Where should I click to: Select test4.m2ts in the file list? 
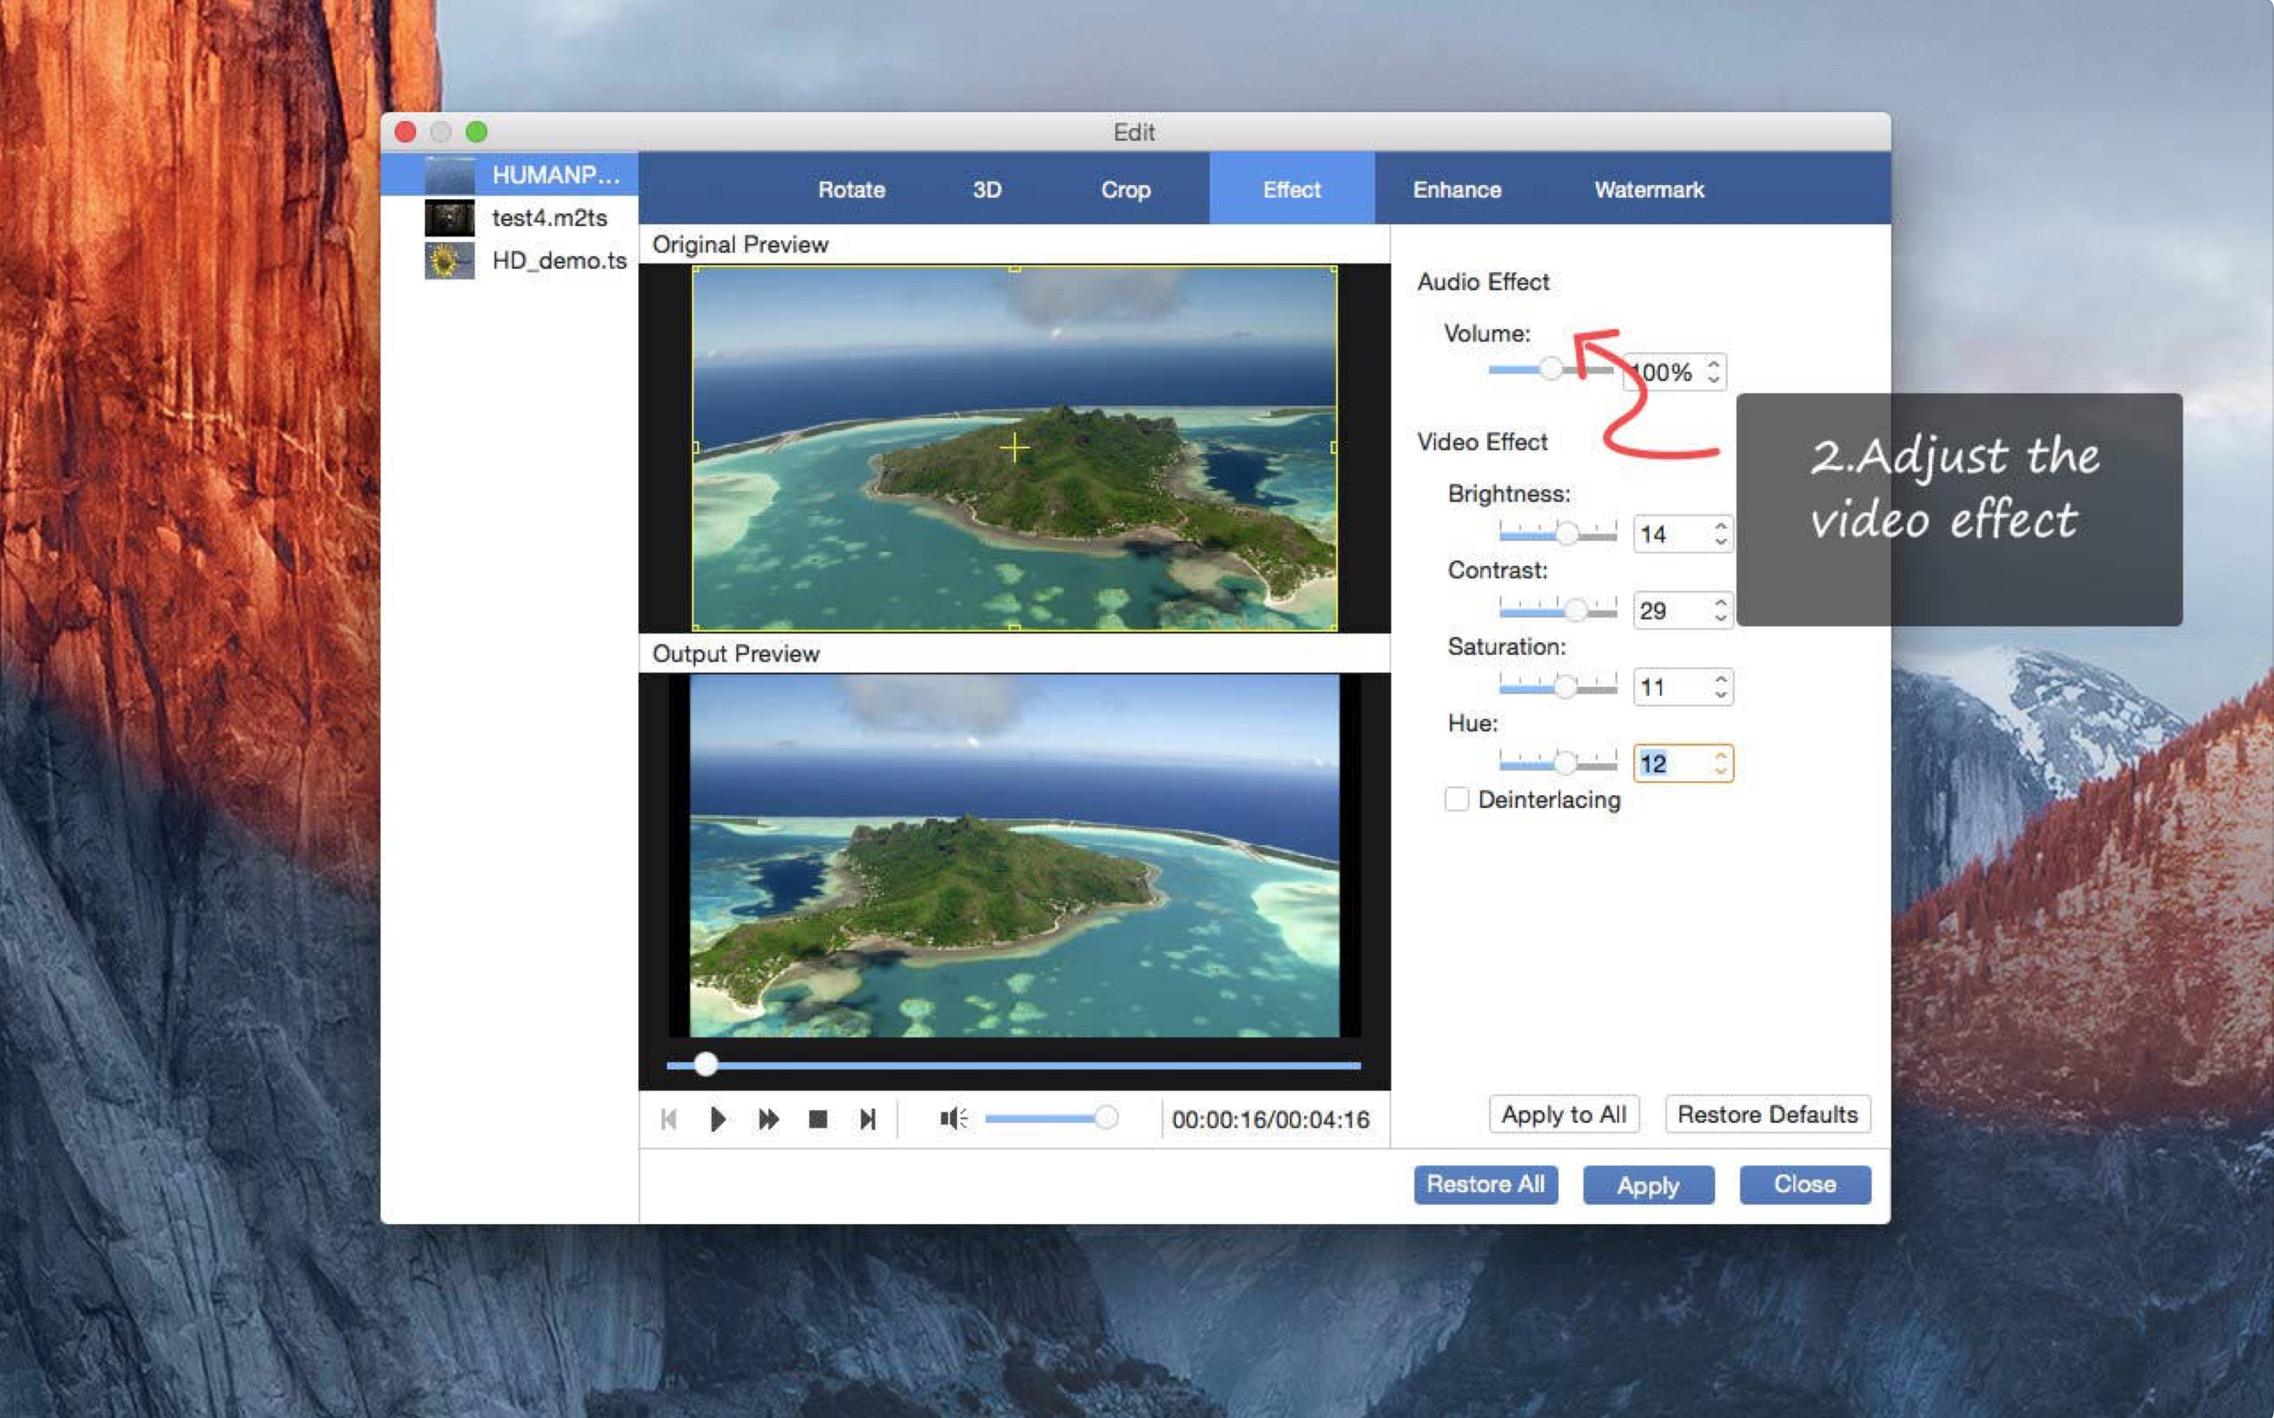(549, 218)
